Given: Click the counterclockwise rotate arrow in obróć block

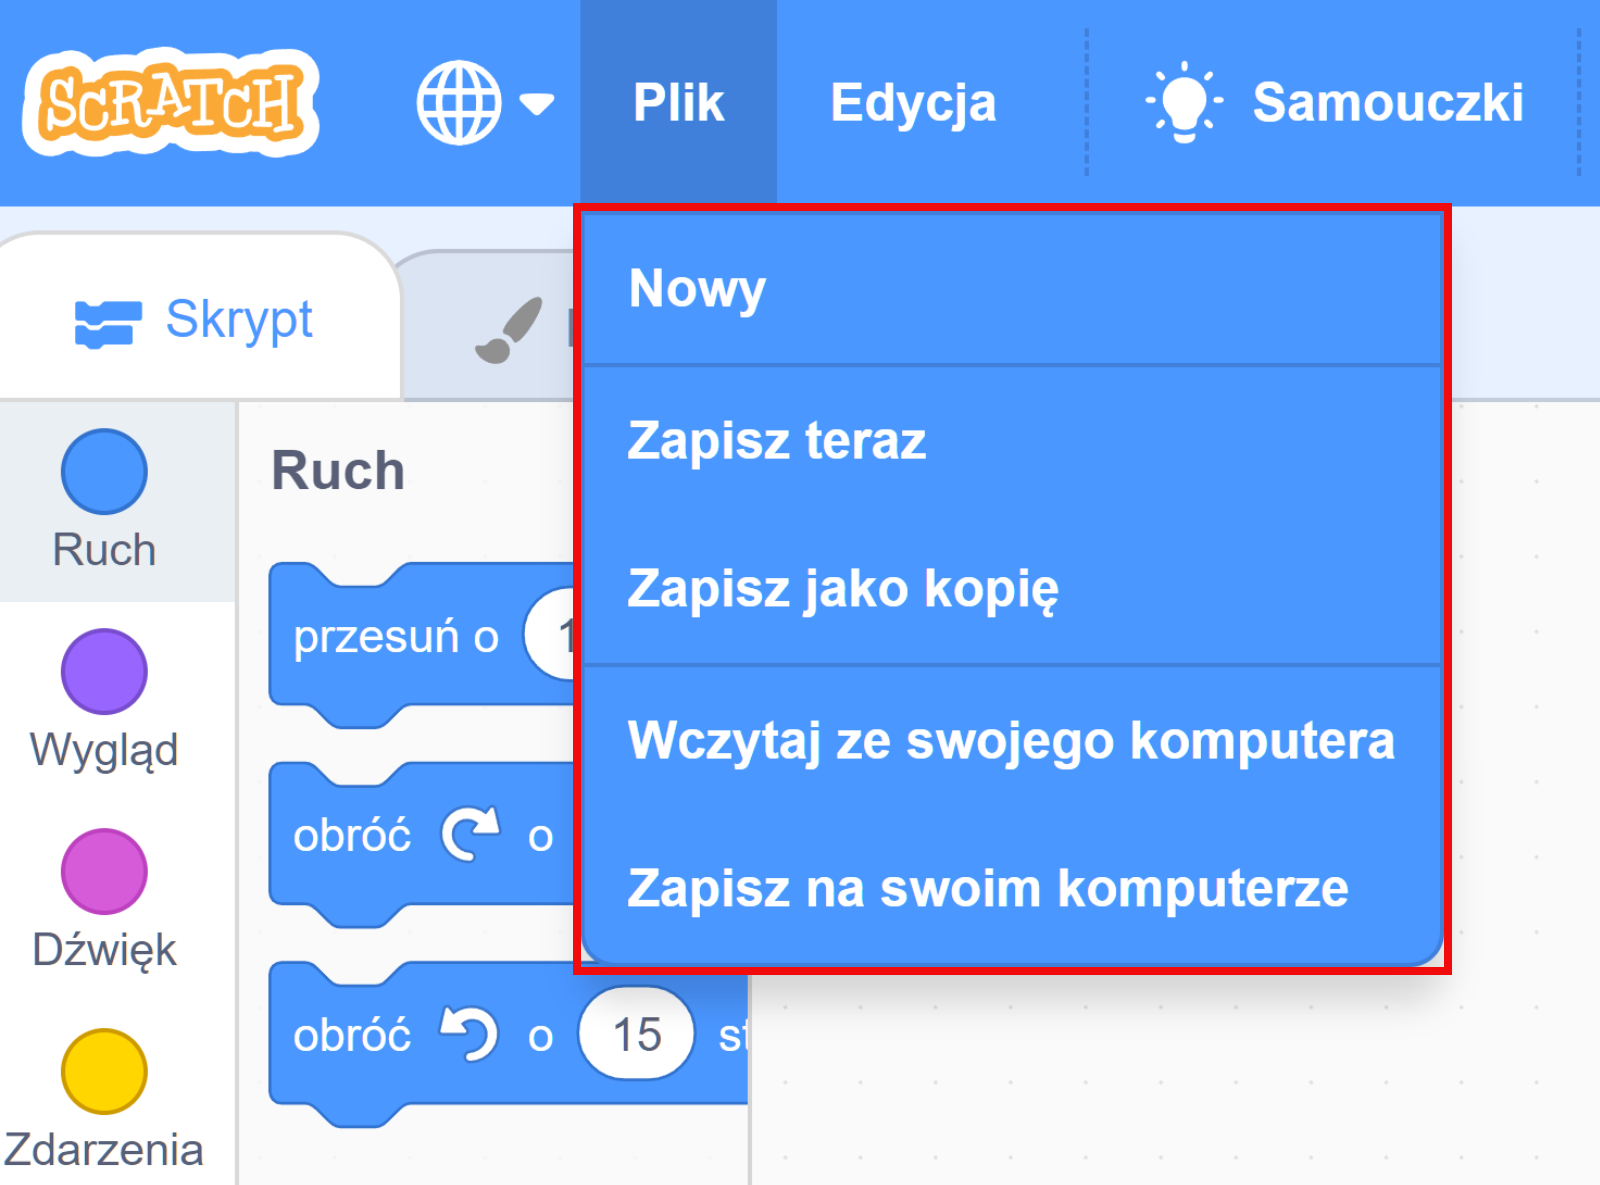Looking at the screenshot, I should click(x=470, y=1034).
